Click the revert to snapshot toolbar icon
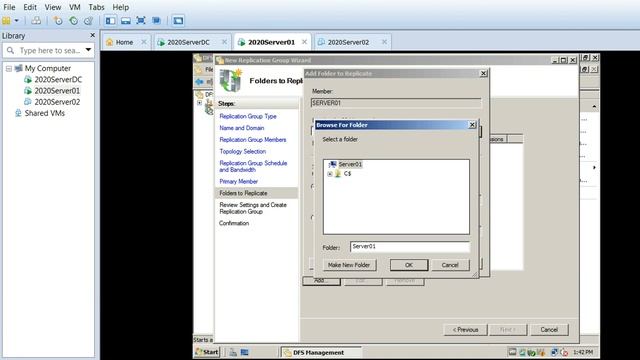This screenshot has height=360, width=640. click(x=73, y=20)
